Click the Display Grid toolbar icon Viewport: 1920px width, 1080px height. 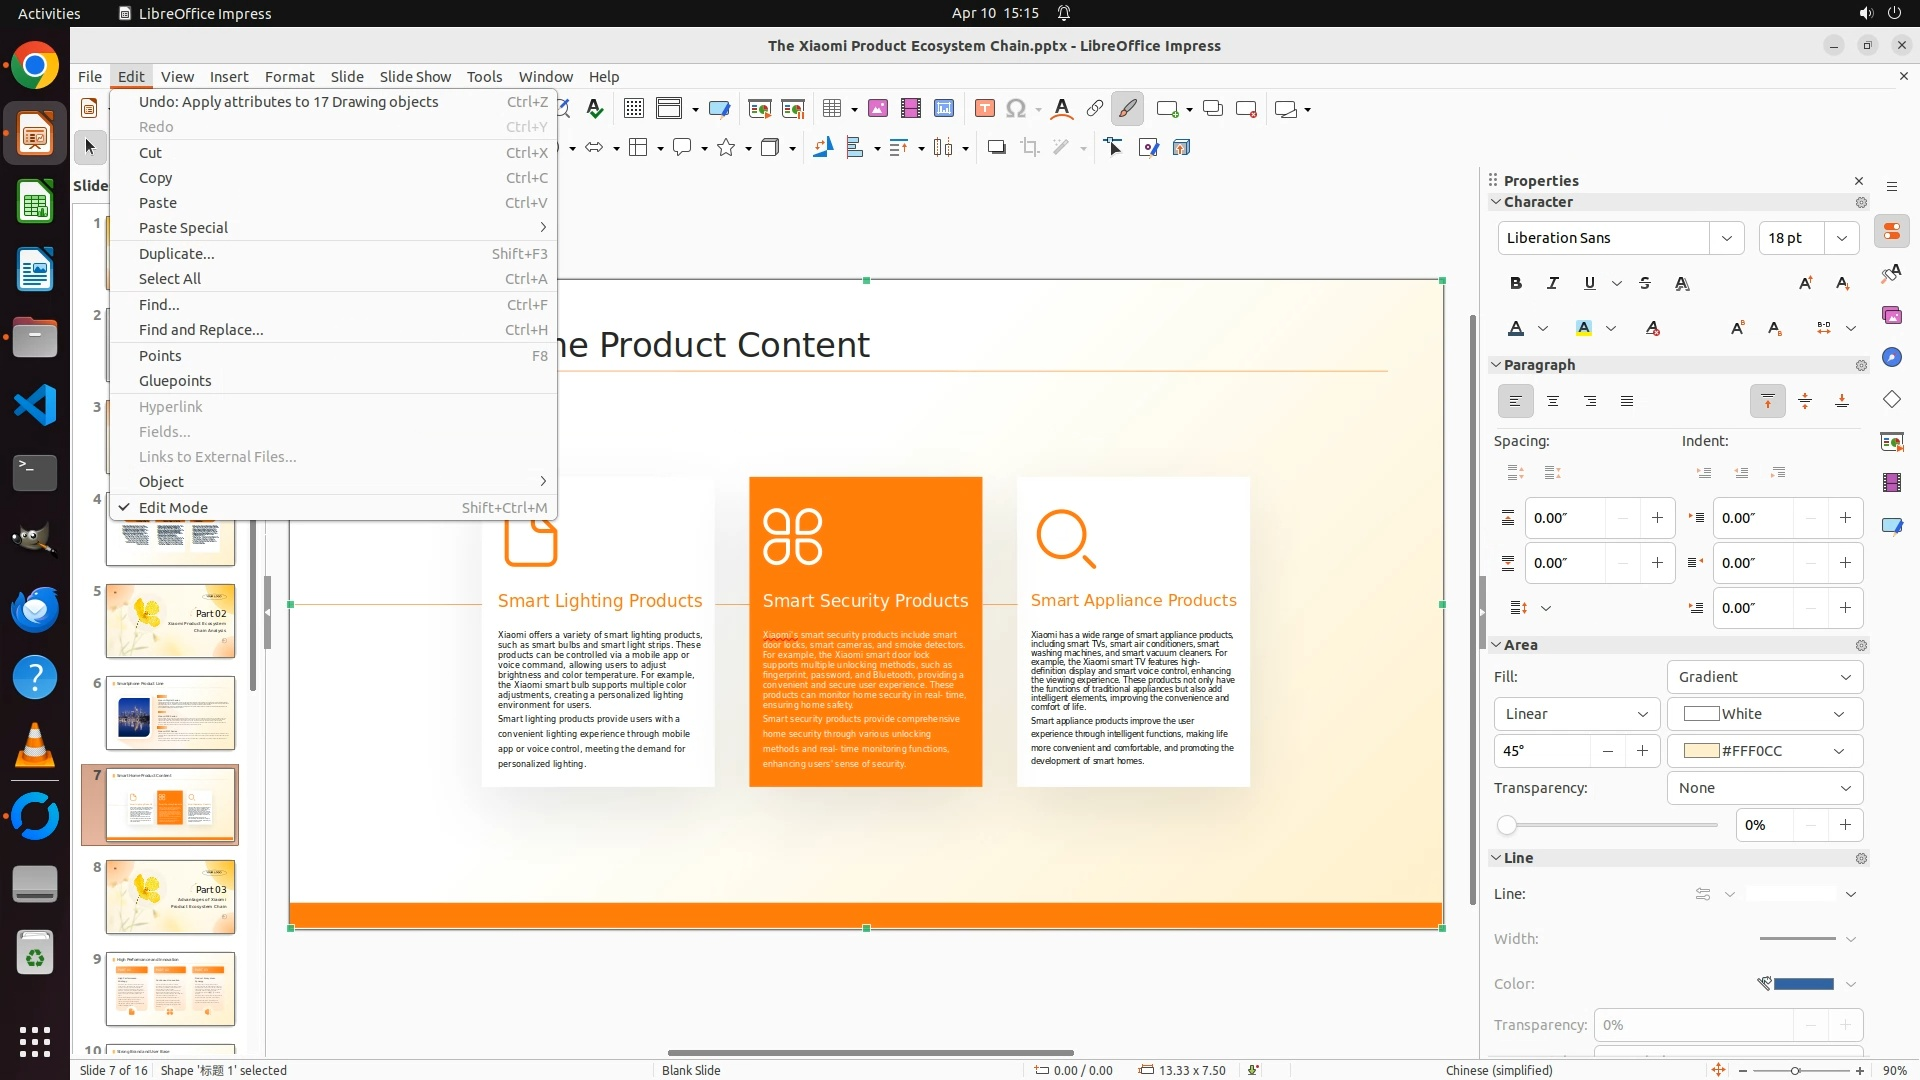[x=633, y=109]
